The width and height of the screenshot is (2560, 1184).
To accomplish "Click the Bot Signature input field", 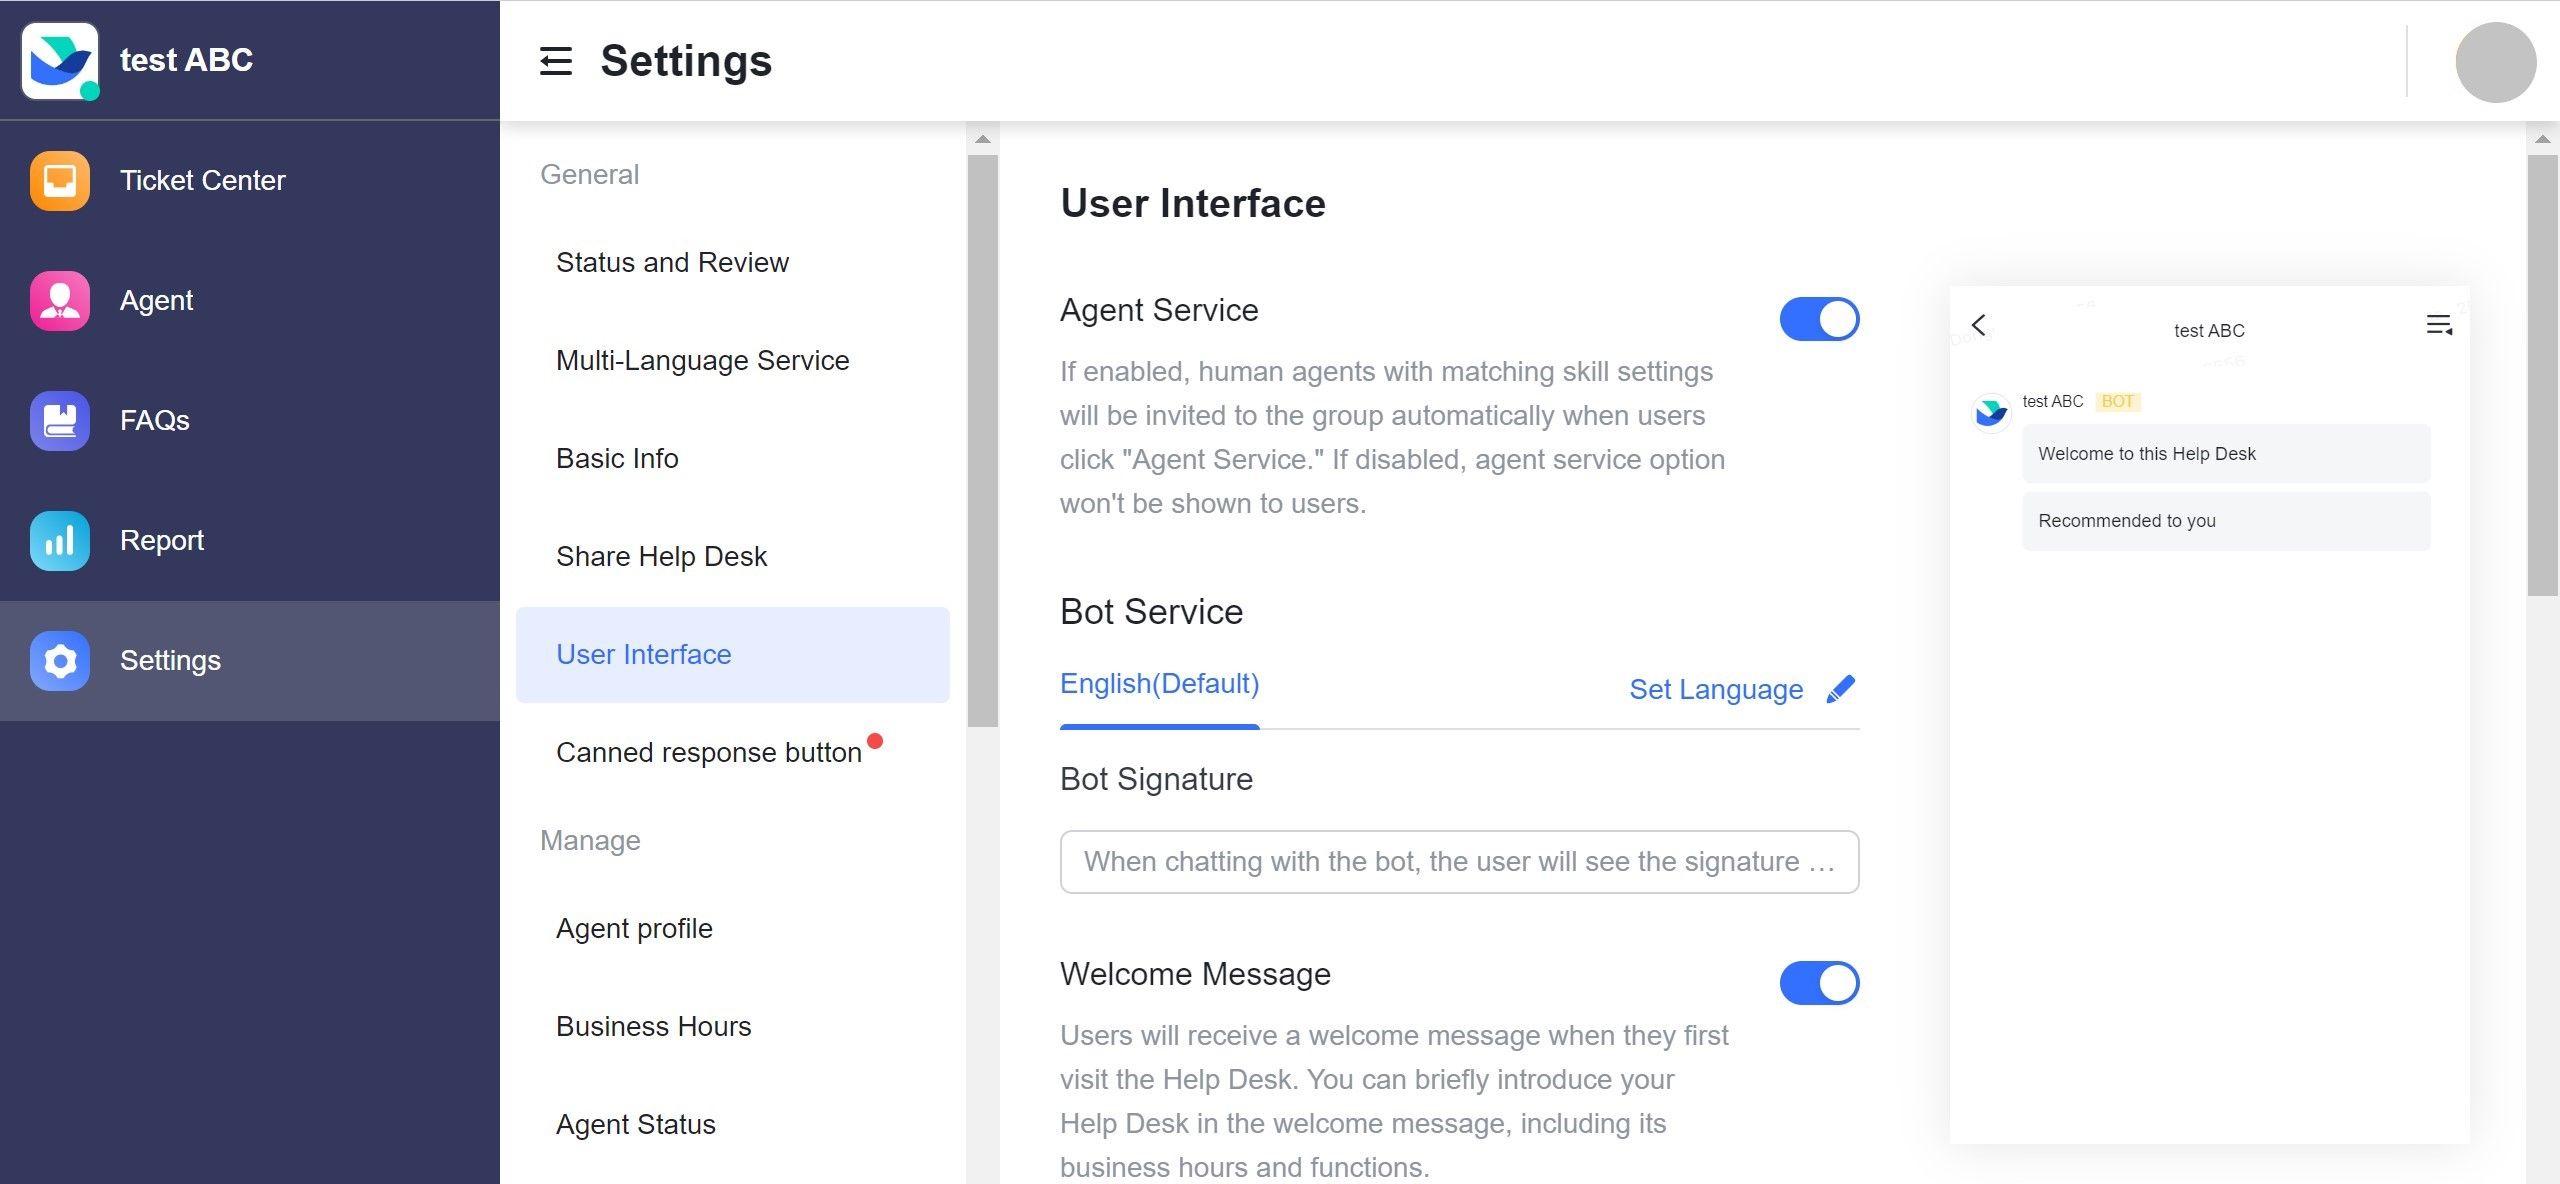I will 1458,861.
